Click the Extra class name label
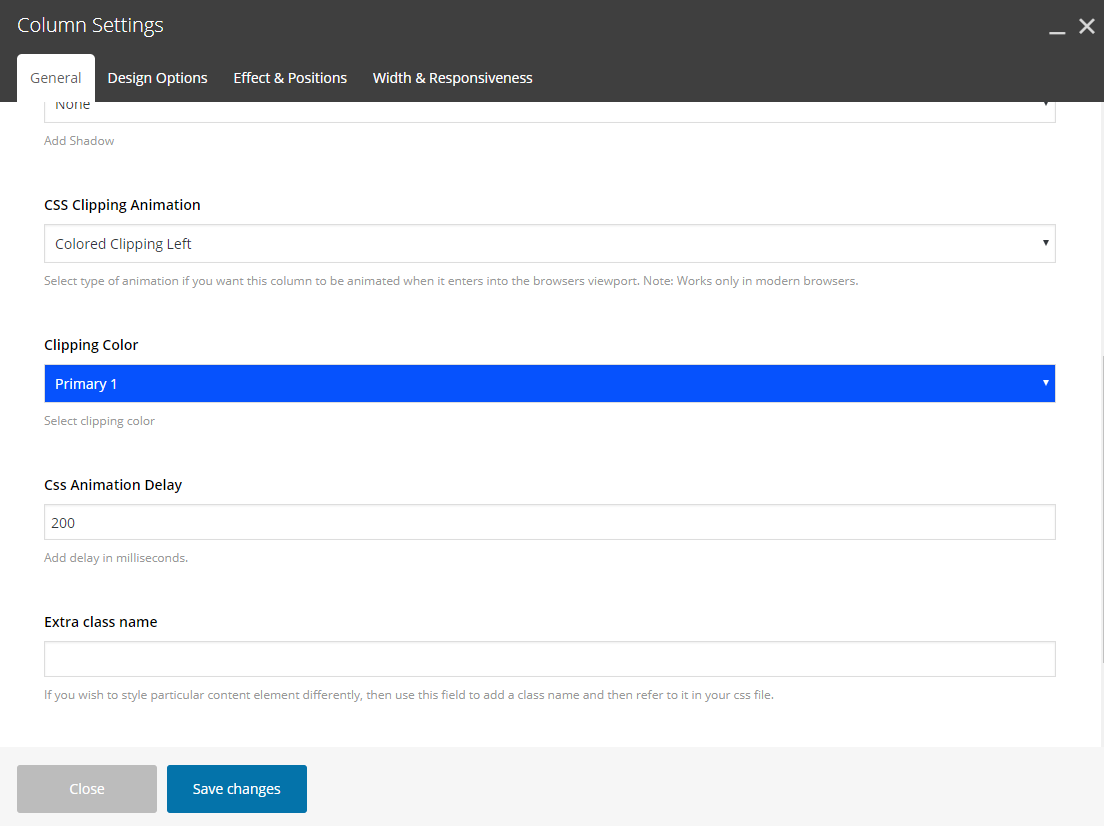The height and width of the screenshot is (826, 1104). (x=100, y=622)
